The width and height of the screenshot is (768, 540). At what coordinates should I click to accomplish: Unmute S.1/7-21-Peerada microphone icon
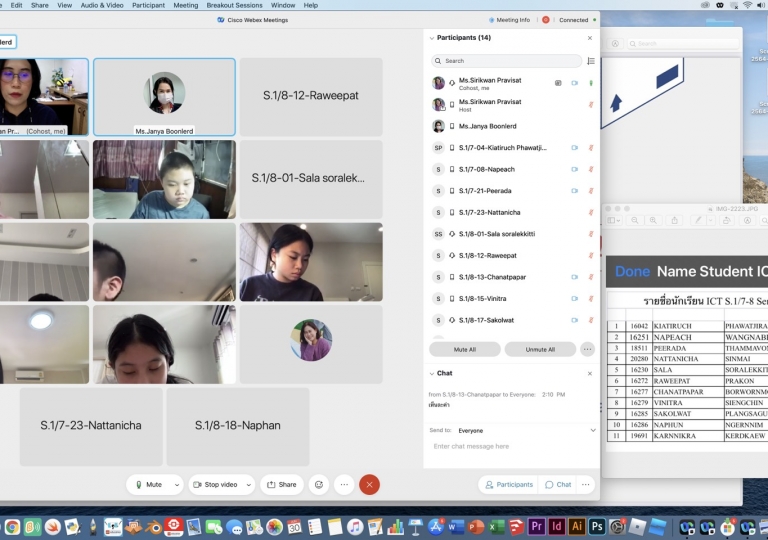click(591, 191)
